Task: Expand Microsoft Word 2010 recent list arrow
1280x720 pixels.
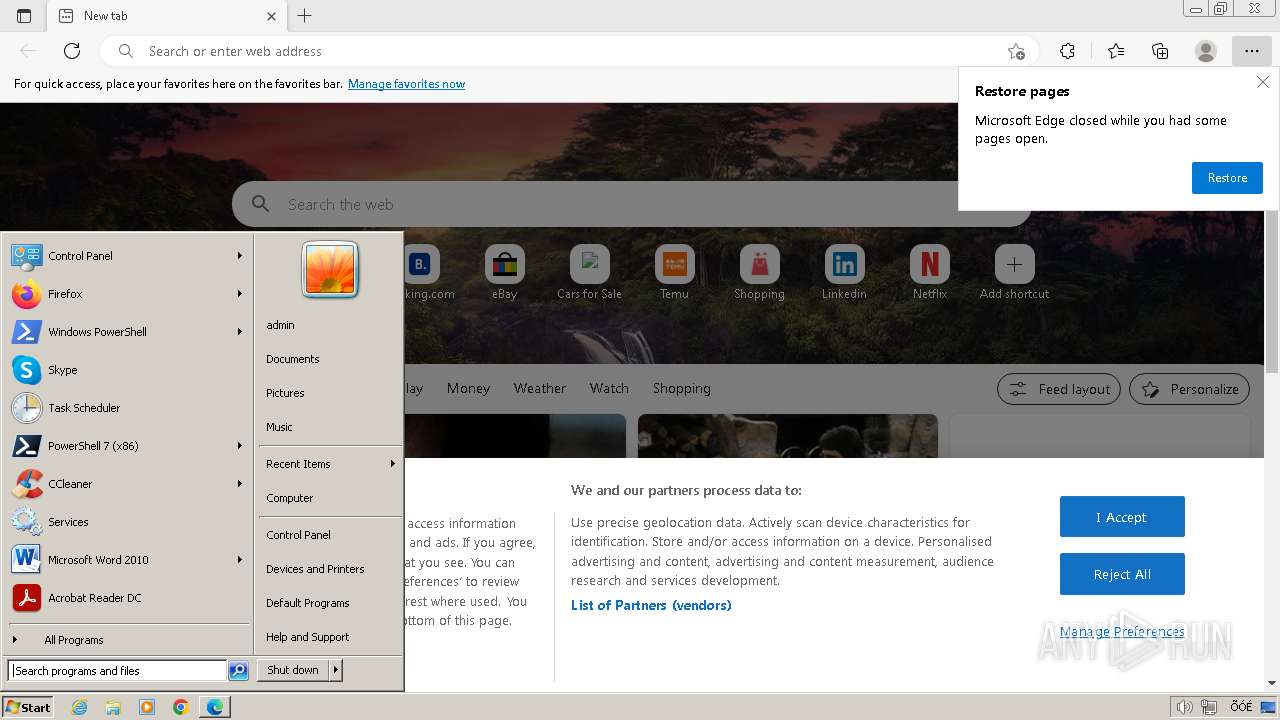Action: coord(240,560)
